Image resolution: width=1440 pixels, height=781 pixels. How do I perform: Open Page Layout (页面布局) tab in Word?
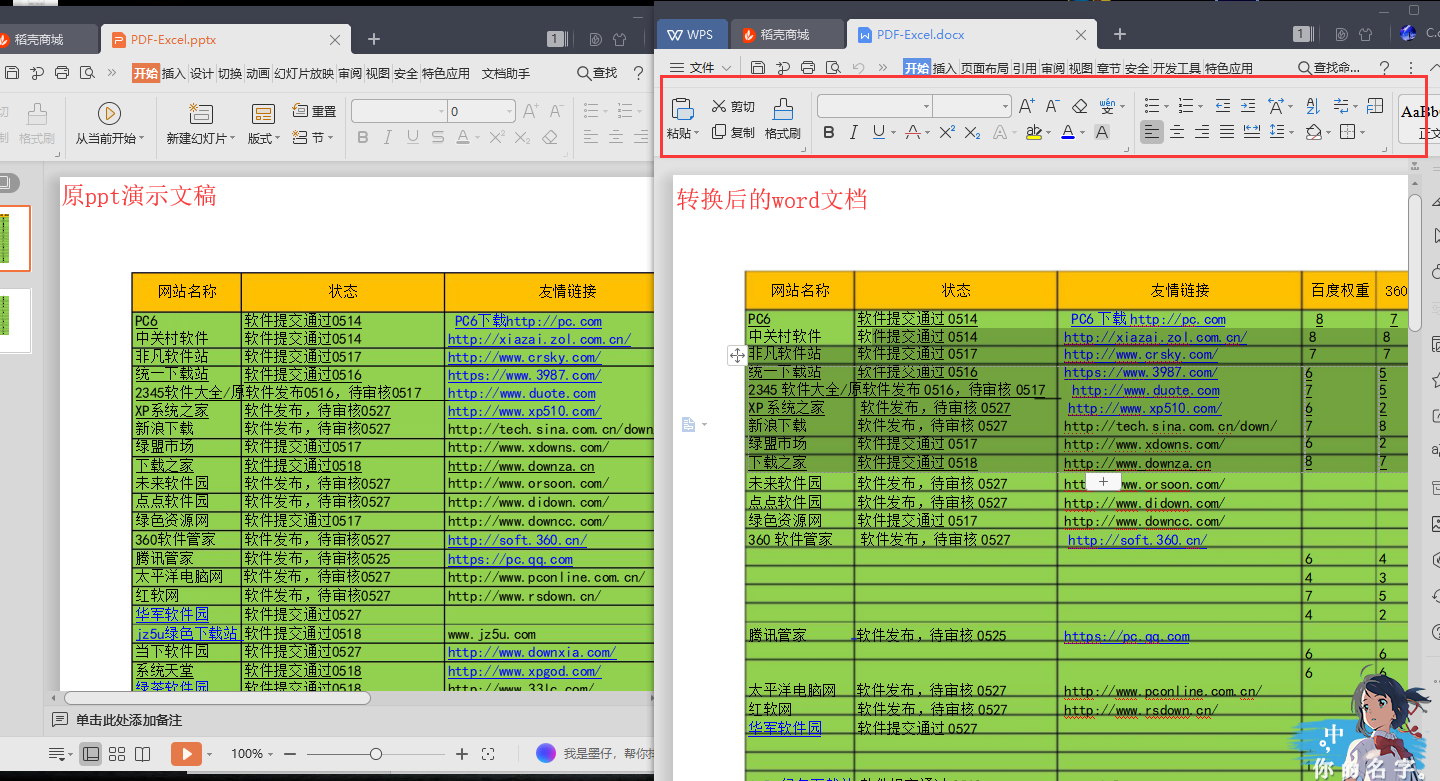[985, 68]
